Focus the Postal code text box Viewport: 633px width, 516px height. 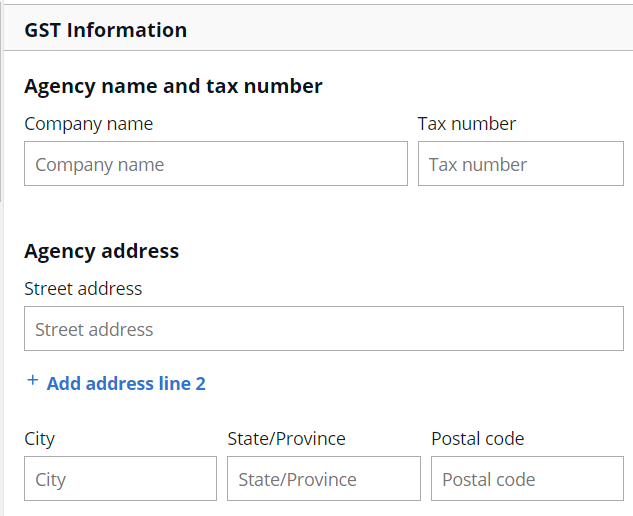527,479
